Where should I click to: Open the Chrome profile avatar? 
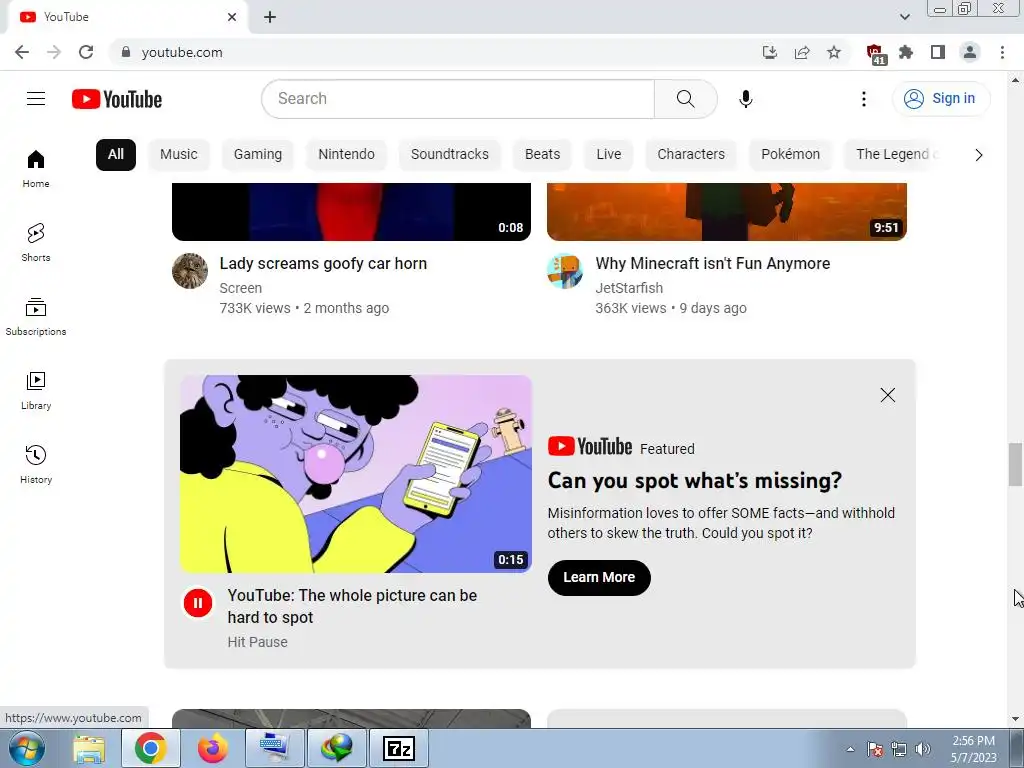point(970,52)
